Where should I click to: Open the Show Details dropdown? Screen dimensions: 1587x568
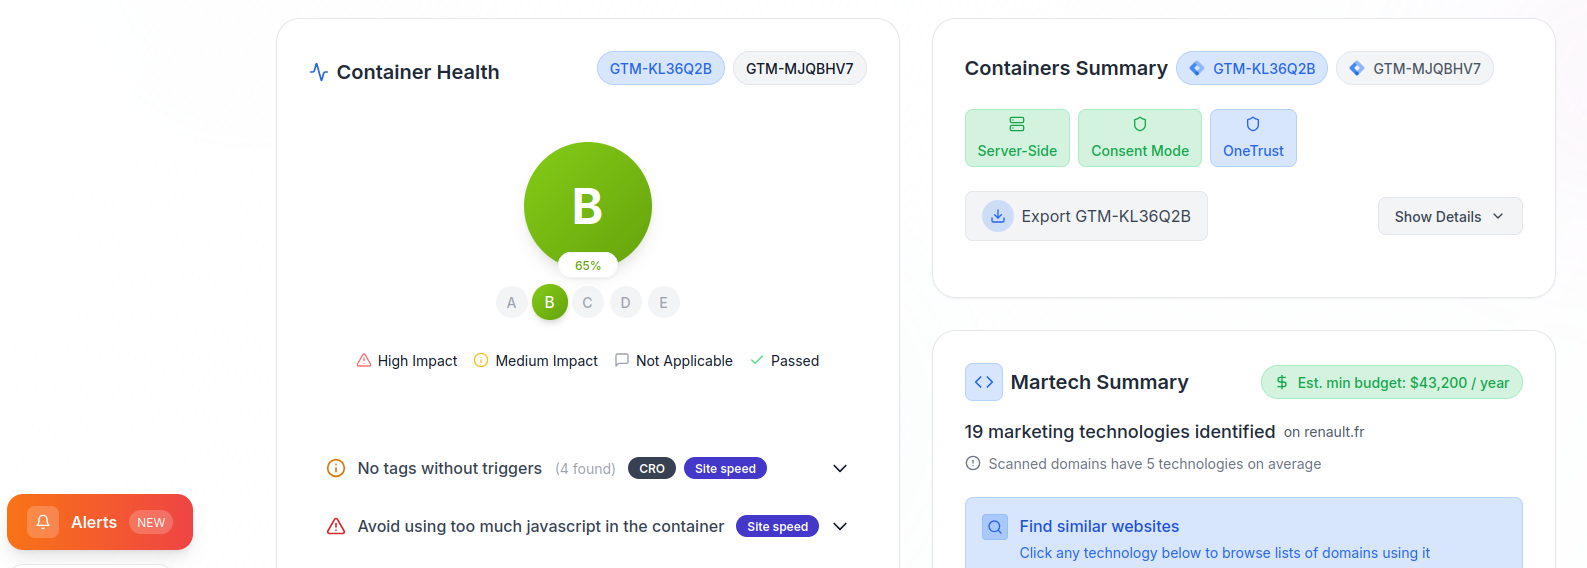tap(1450, 216)
